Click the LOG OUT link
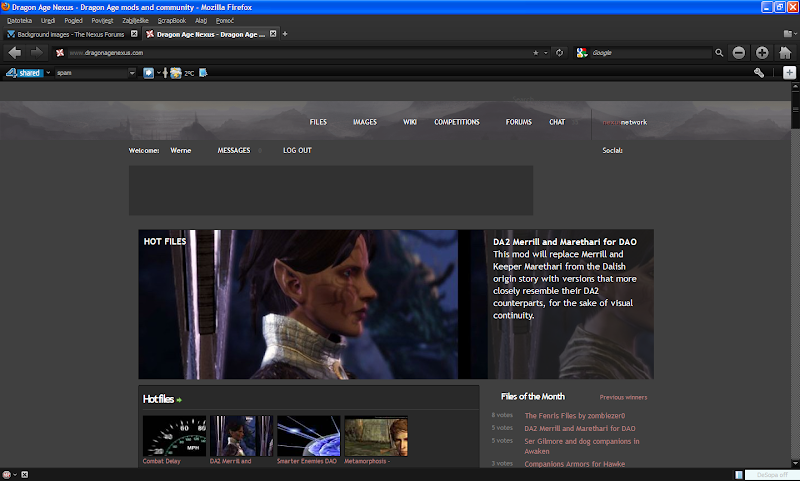 pyautogui.click(x=297, y=150)
